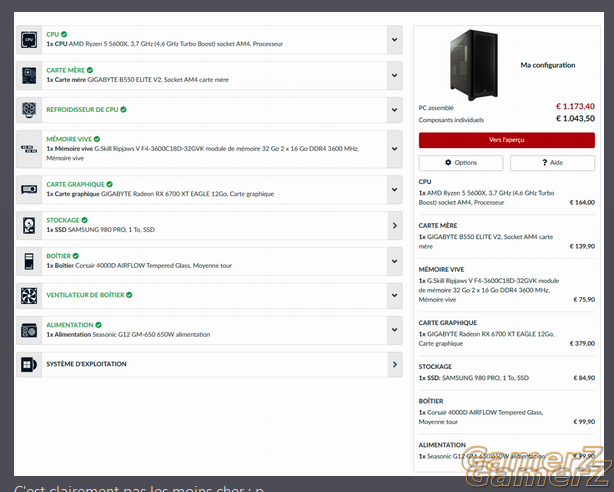Viewport: 614px width, 492px height.
Task: Click the green checkmark beside Carte mère
Action: (x=90, y=70)
